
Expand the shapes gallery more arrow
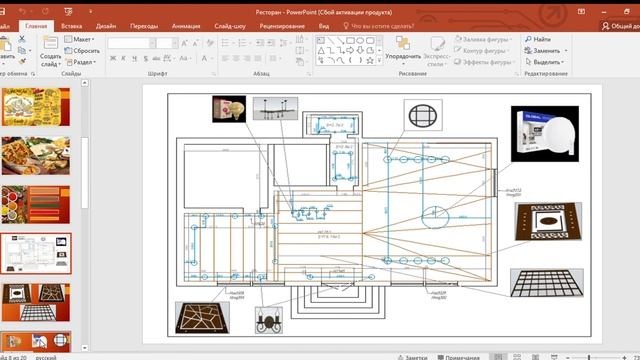379,60
